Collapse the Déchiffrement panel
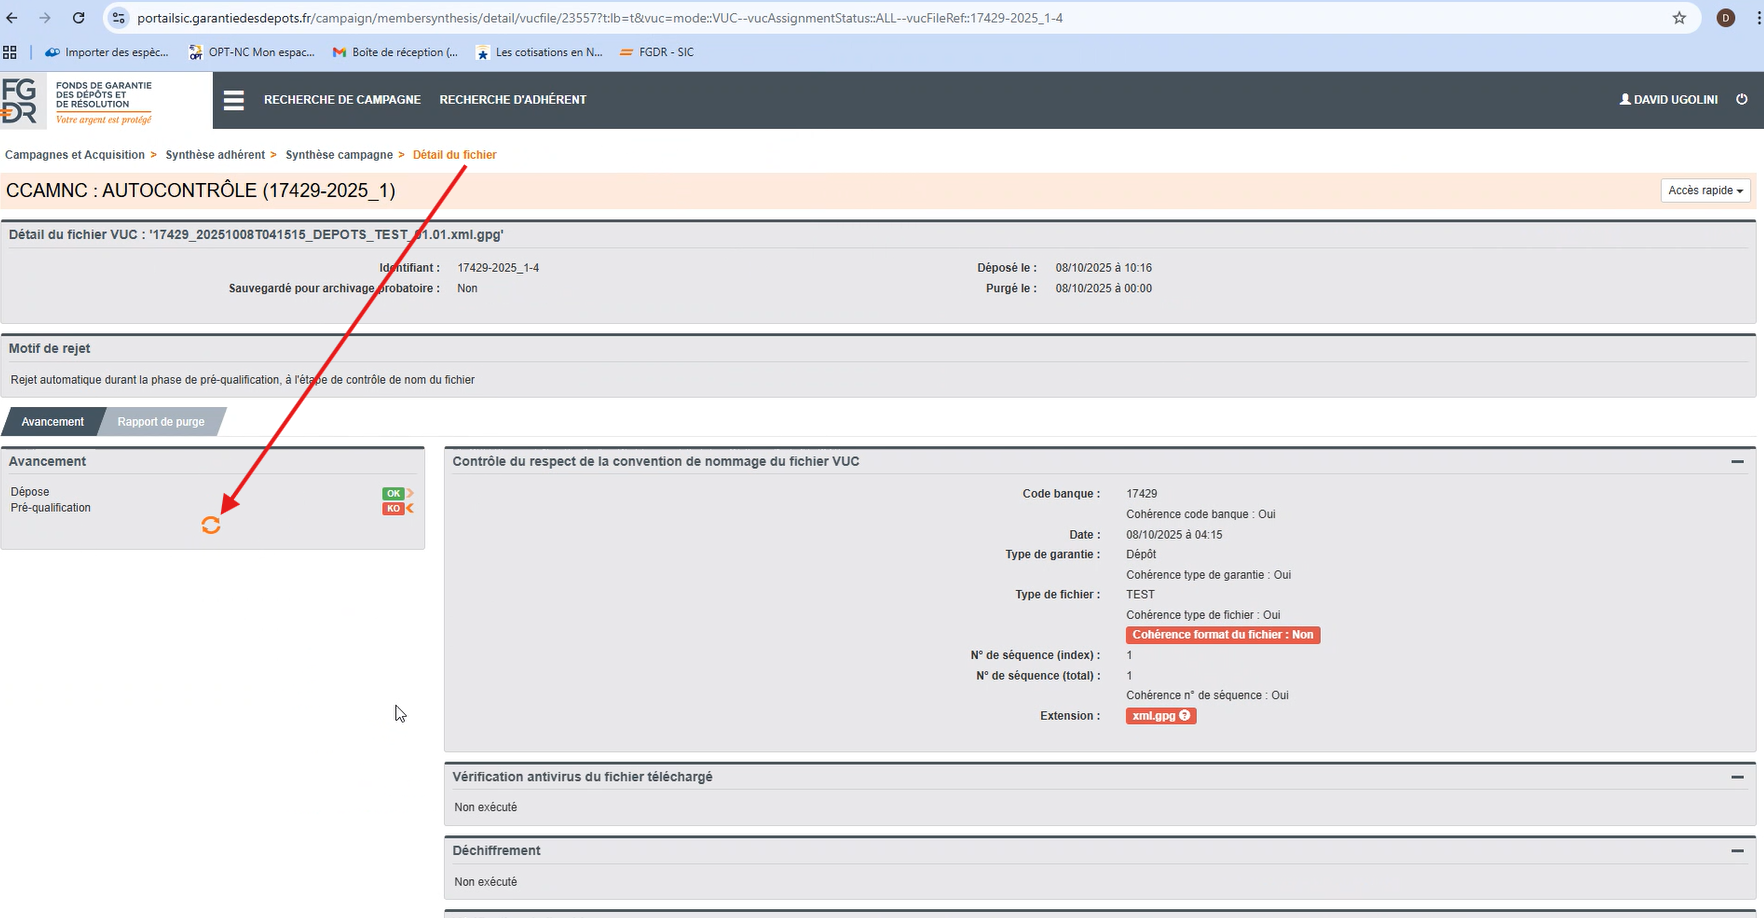 coord(1737,851)
